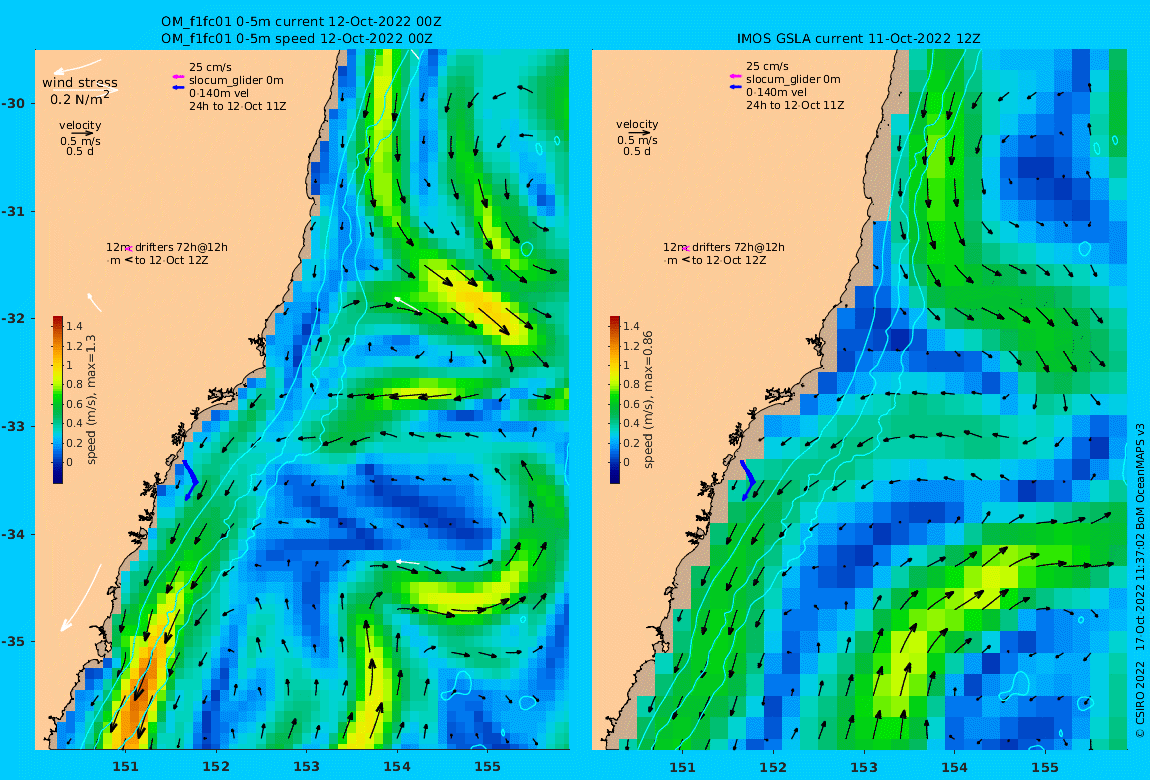Click the 155 longitude label under the OM_f1fc01 map
Image resolution: width=1150 pixels, height=780 pixels.
[x=488, y=767]
